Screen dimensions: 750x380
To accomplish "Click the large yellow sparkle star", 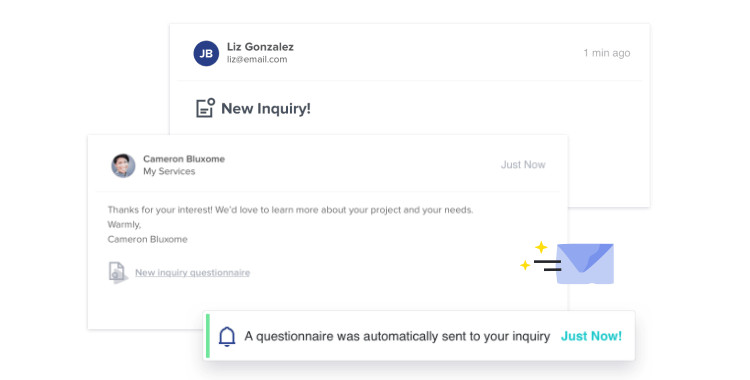I will (541, 247).
